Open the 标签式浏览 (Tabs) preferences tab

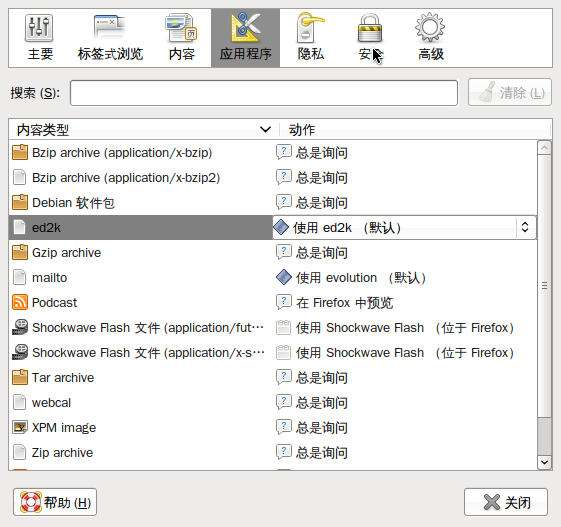tap(110, 38)
